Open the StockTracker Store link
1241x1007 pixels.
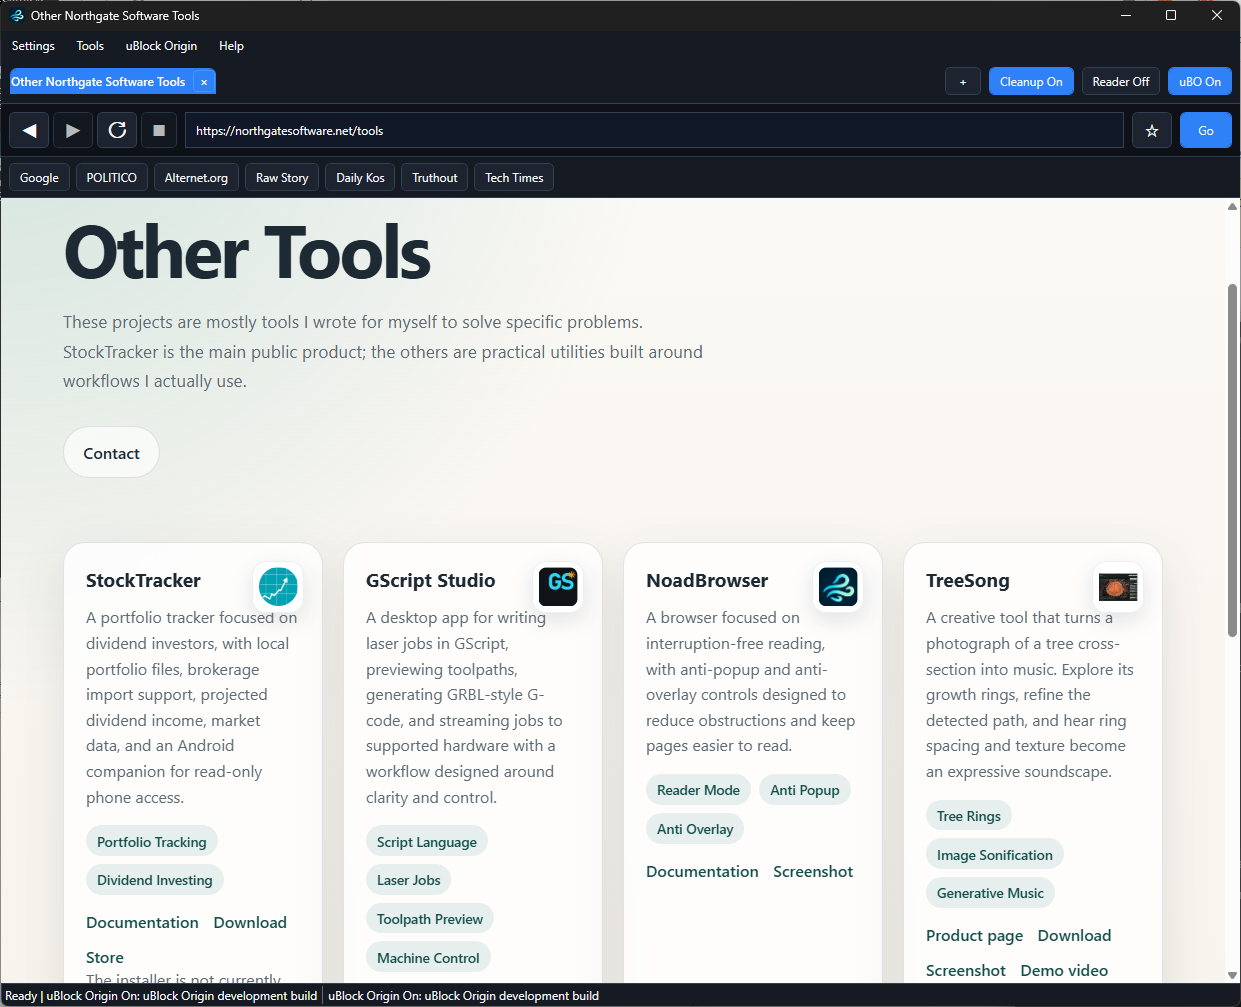[x=105, y=957]
